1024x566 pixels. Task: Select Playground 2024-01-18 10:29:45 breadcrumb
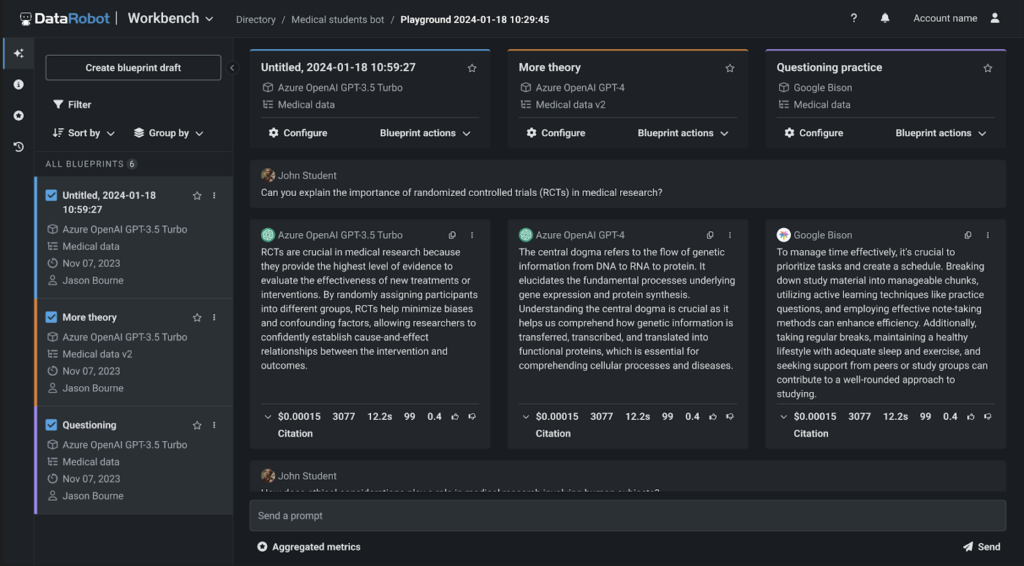(x=475, y=20)
